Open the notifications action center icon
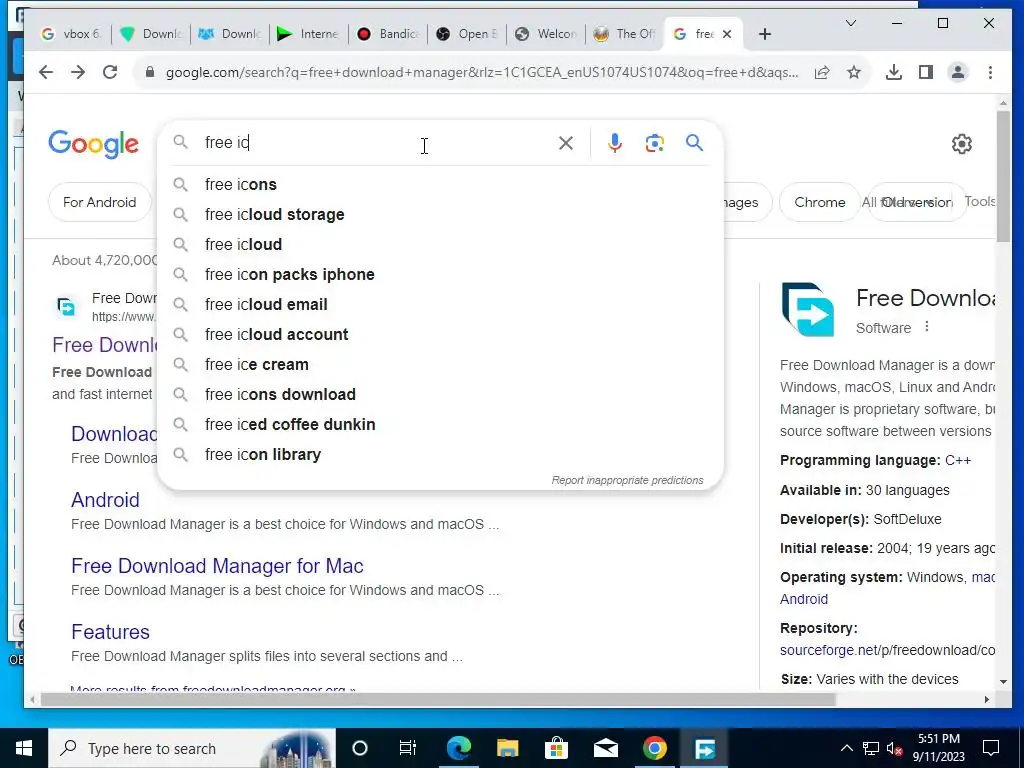The height and width of the screenshot is (768, 1024). pos(991,747)
